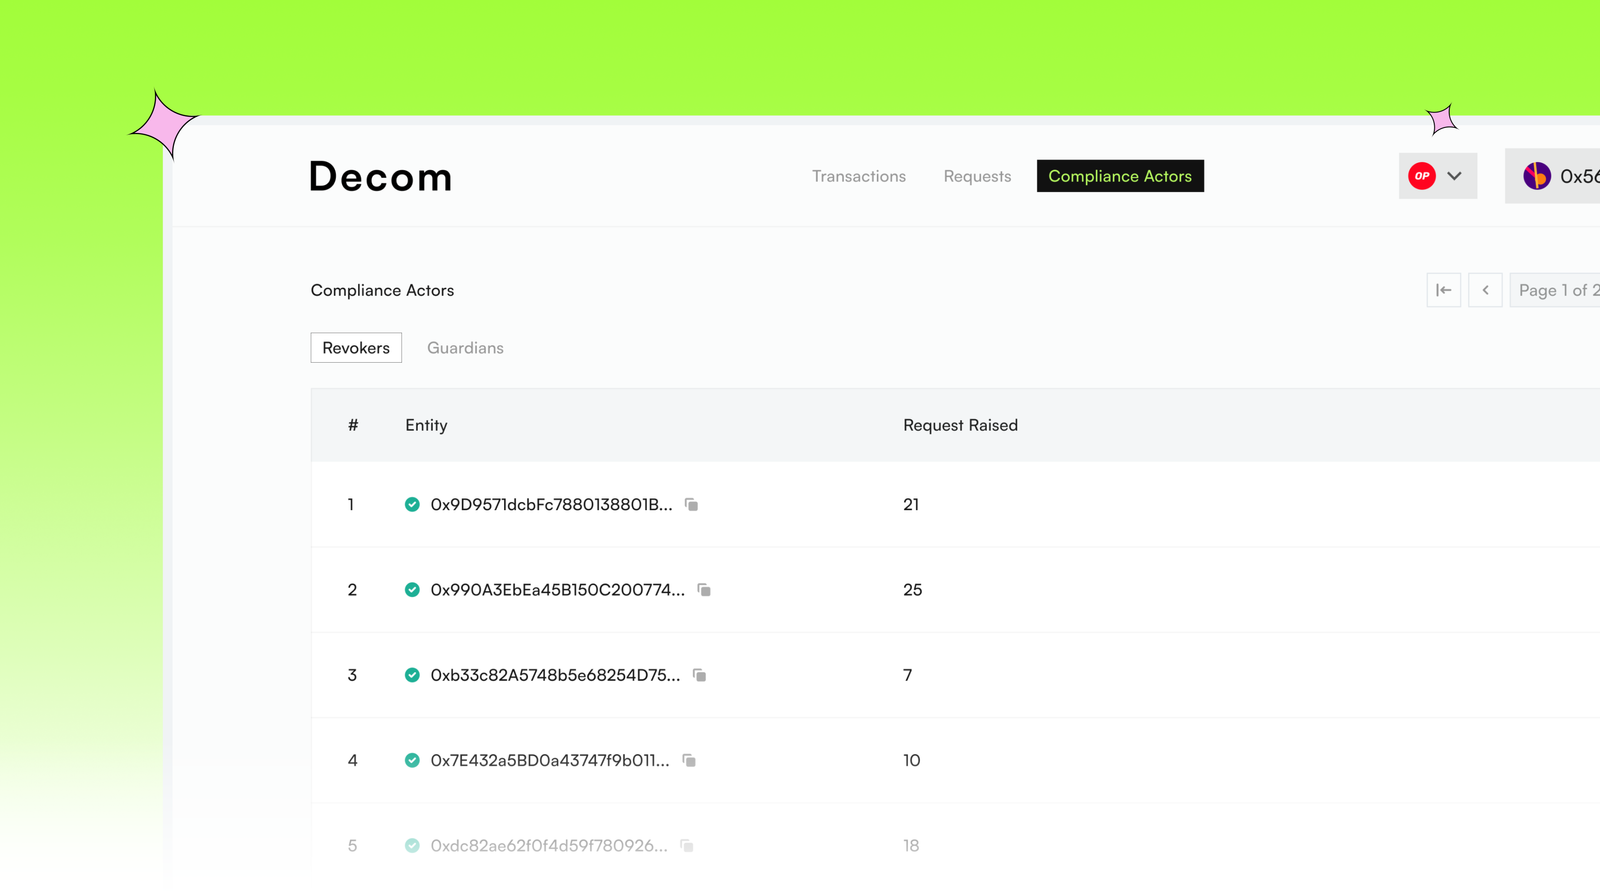Open the OP network selector dropdown
Image resolution: width=1600 pixels, height=896 pixels.
1438,176
